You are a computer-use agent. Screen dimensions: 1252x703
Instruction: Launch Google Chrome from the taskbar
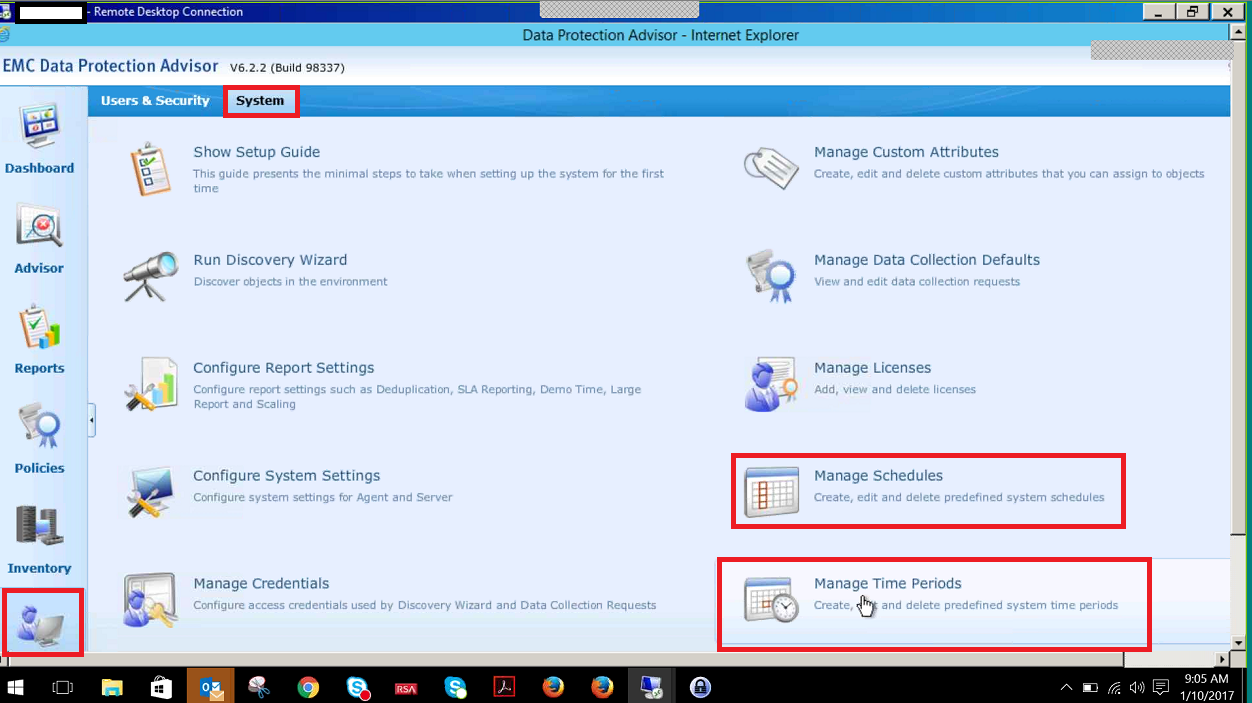click(x=308, y=687)
